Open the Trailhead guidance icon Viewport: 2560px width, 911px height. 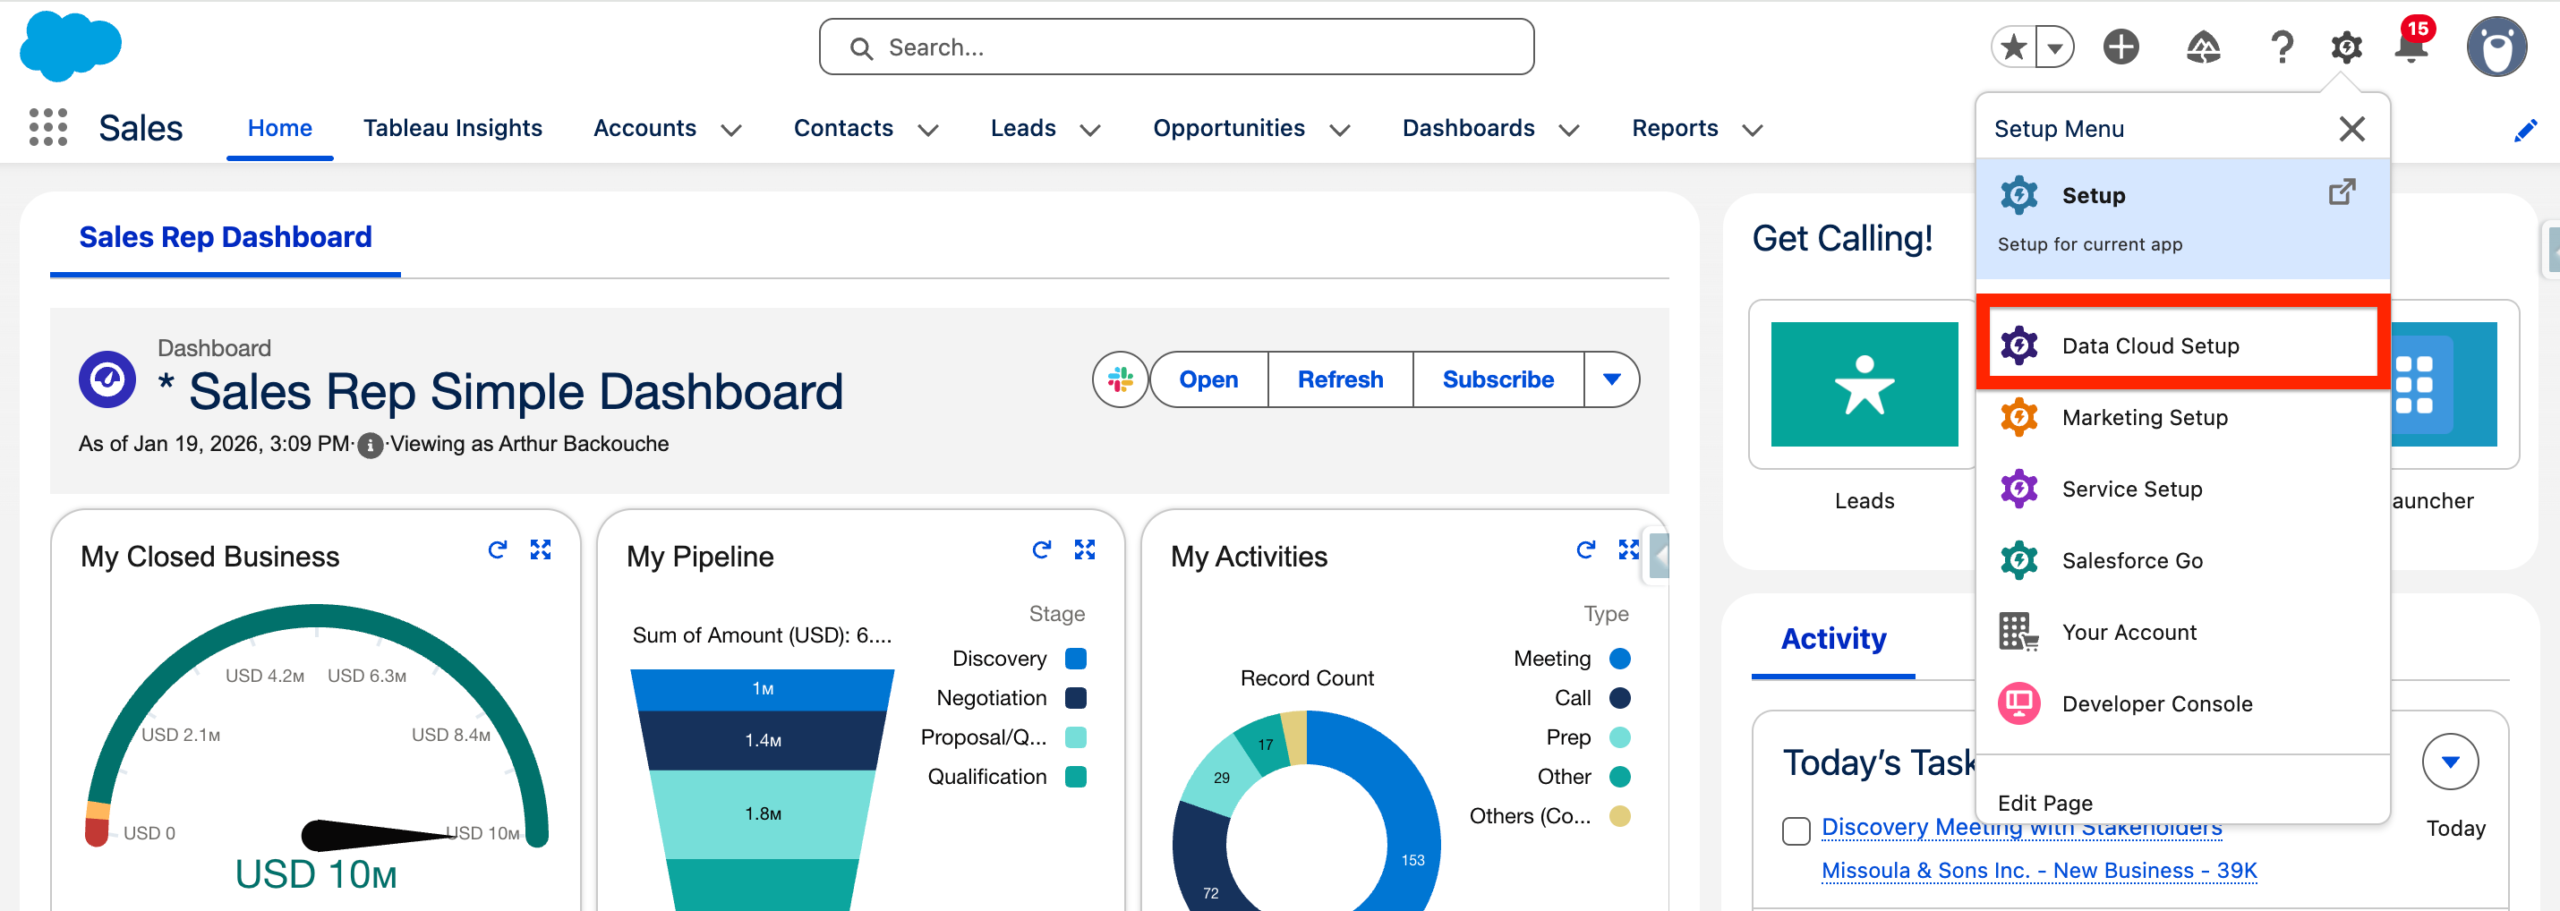tap(2203, 46)
